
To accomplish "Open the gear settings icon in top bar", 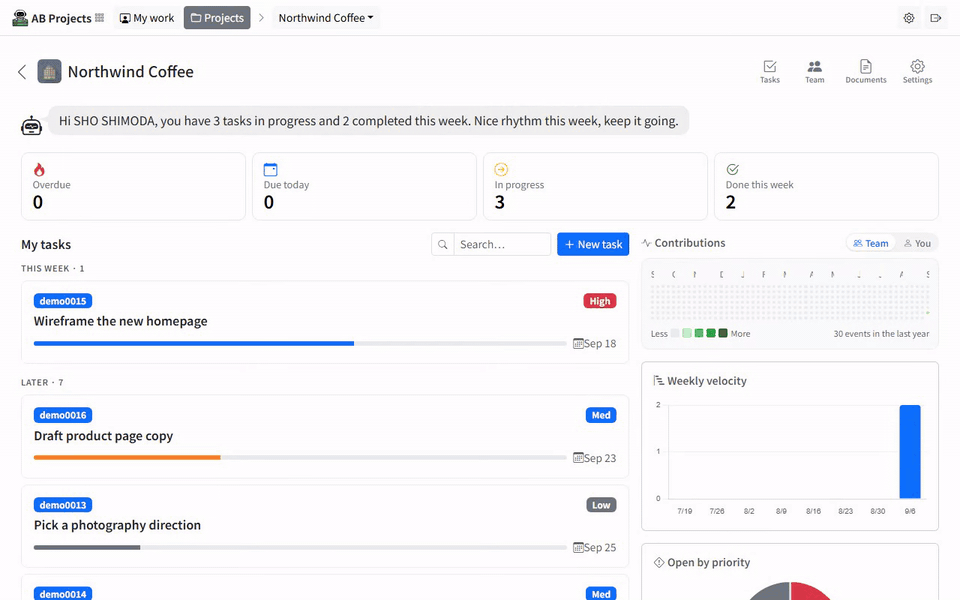I will tap(909, 18).
